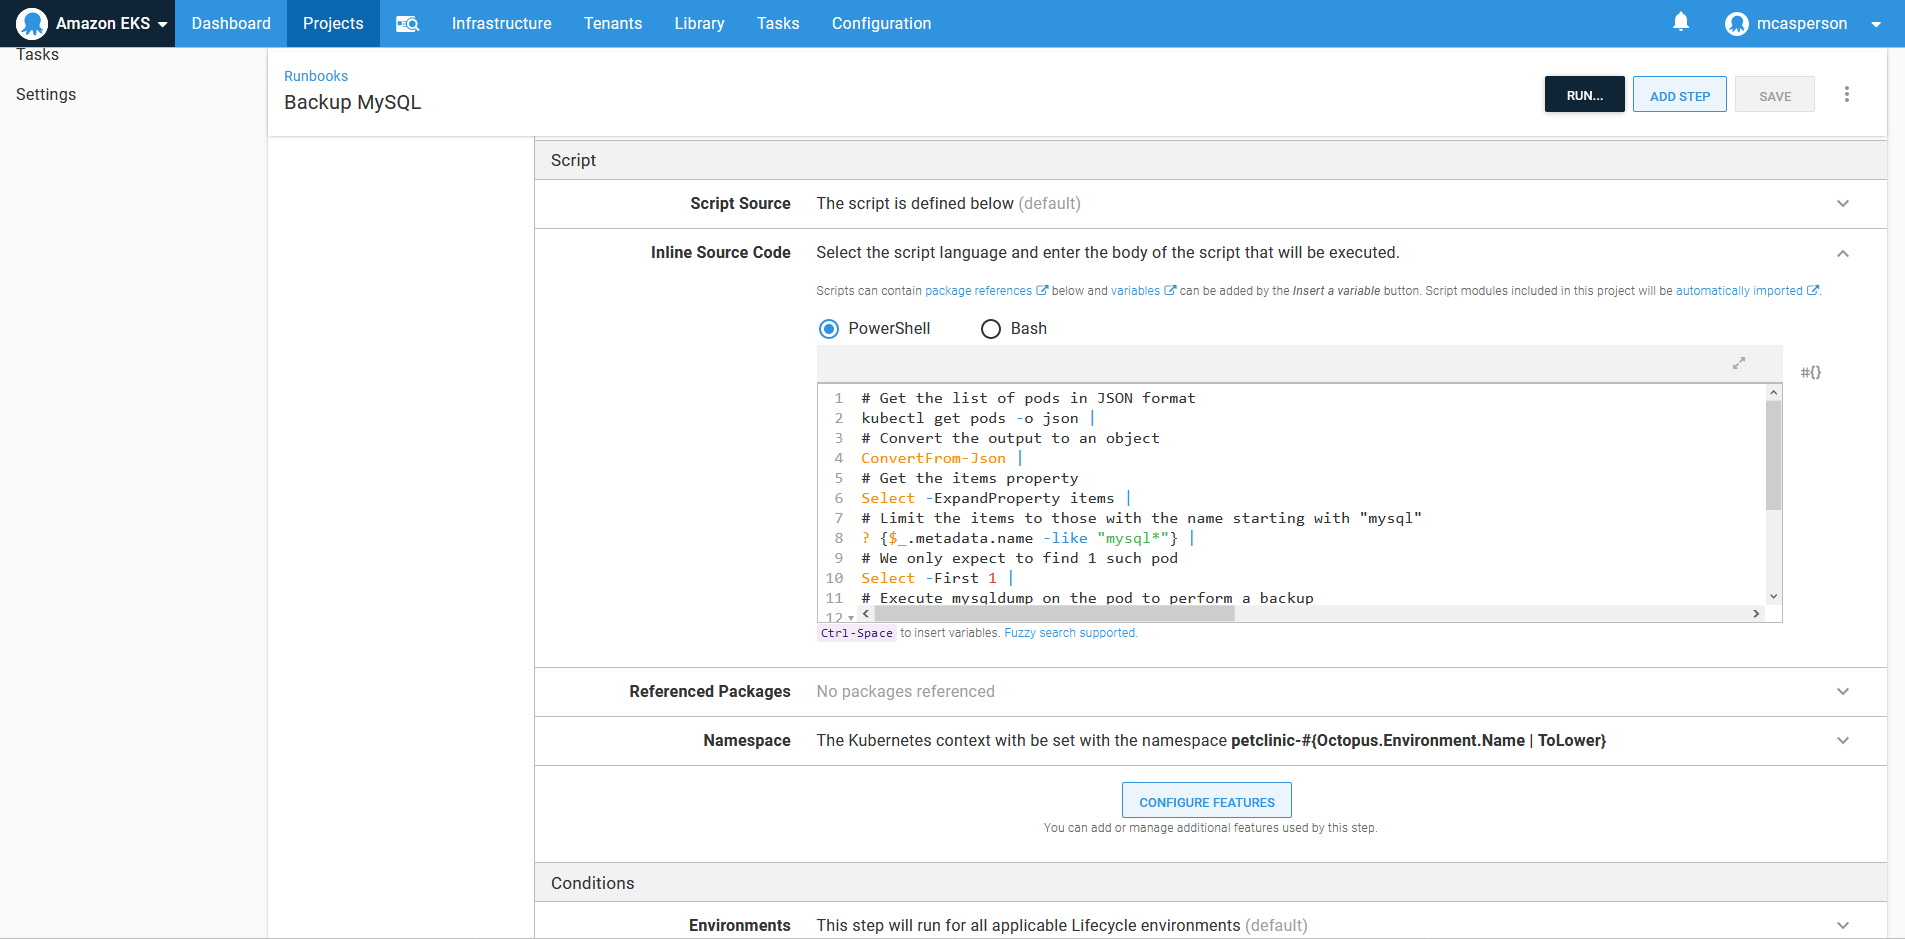Expand the Environments section

pyautogui.click(x=1843, y=926)
